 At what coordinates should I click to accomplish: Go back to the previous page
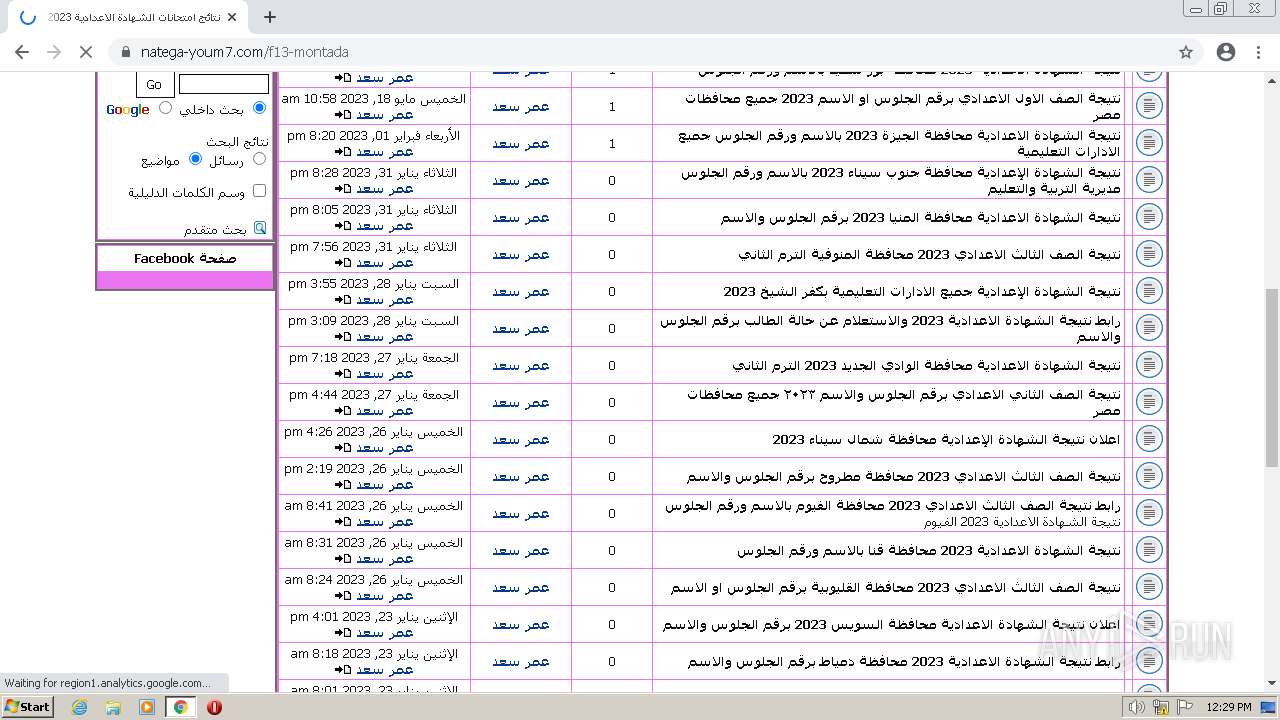point(22,52)
